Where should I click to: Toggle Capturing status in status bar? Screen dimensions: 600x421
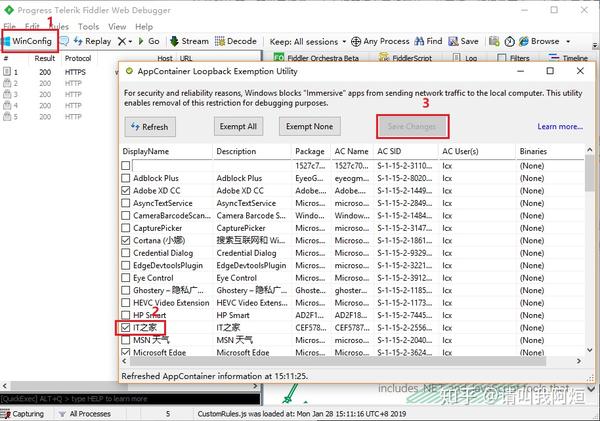point(23,414)
